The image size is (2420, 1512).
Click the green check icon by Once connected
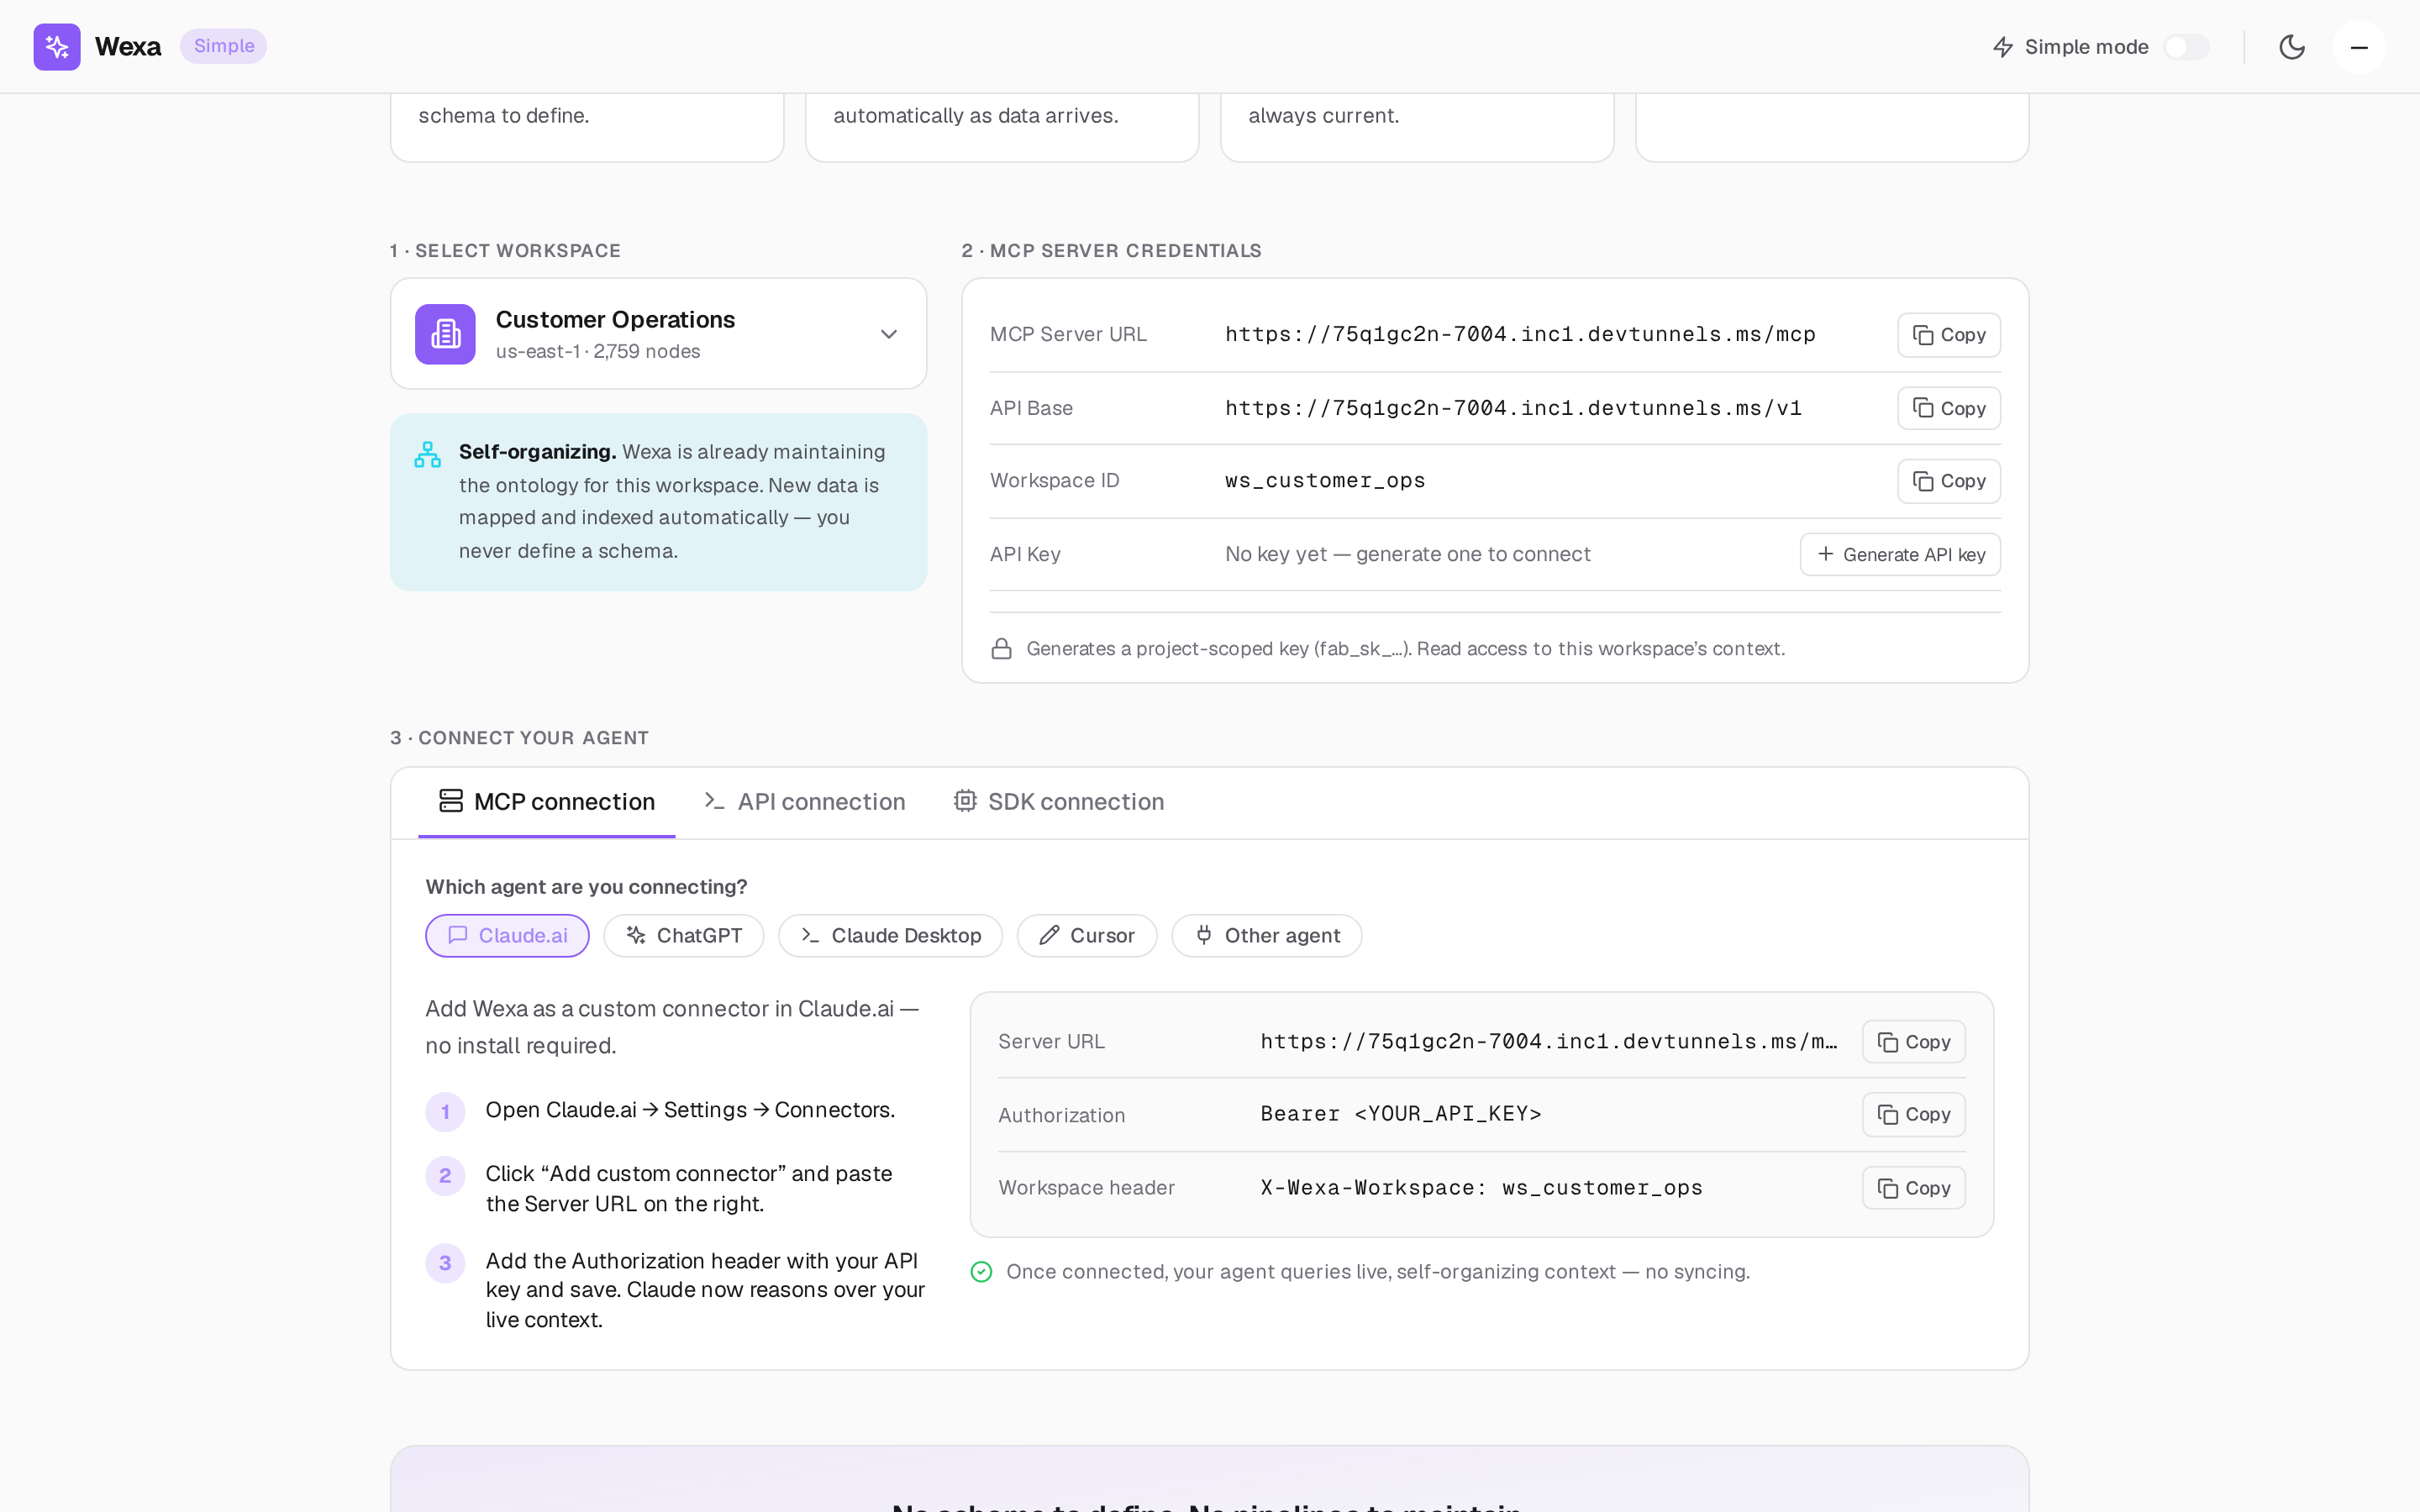(x=982, y=1272)
